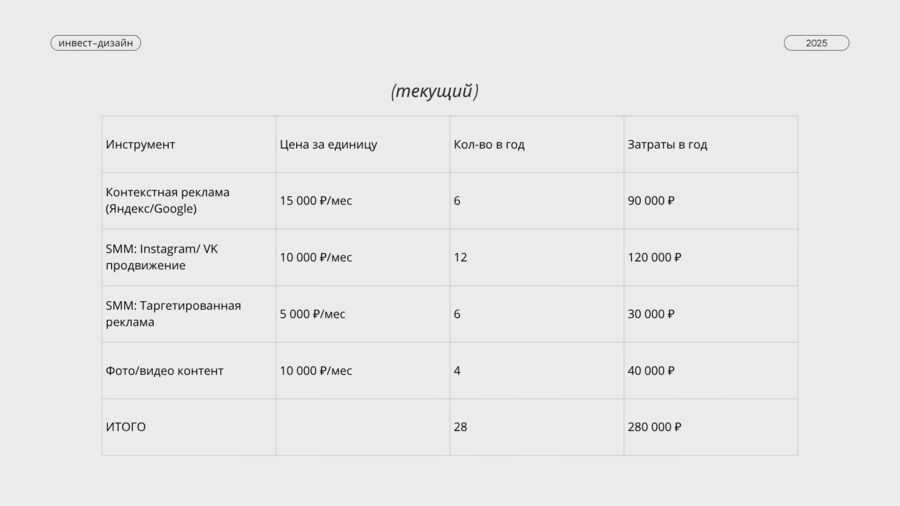Select the "15 000 ₽/мес" price cell
900x506 pixels.
[x=316, y=201]
